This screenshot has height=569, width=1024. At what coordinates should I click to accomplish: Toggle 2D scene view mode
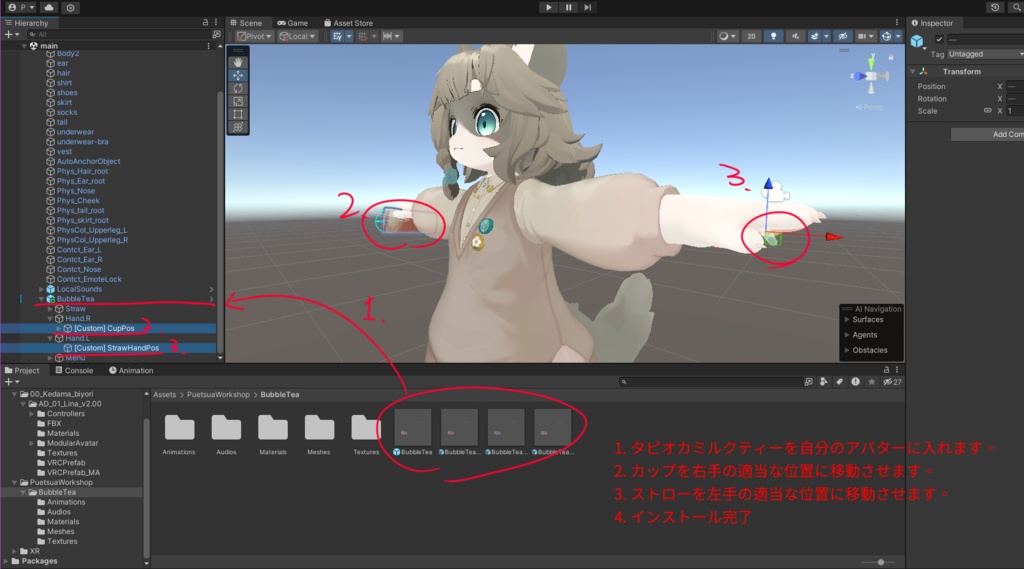click(751, 36)
